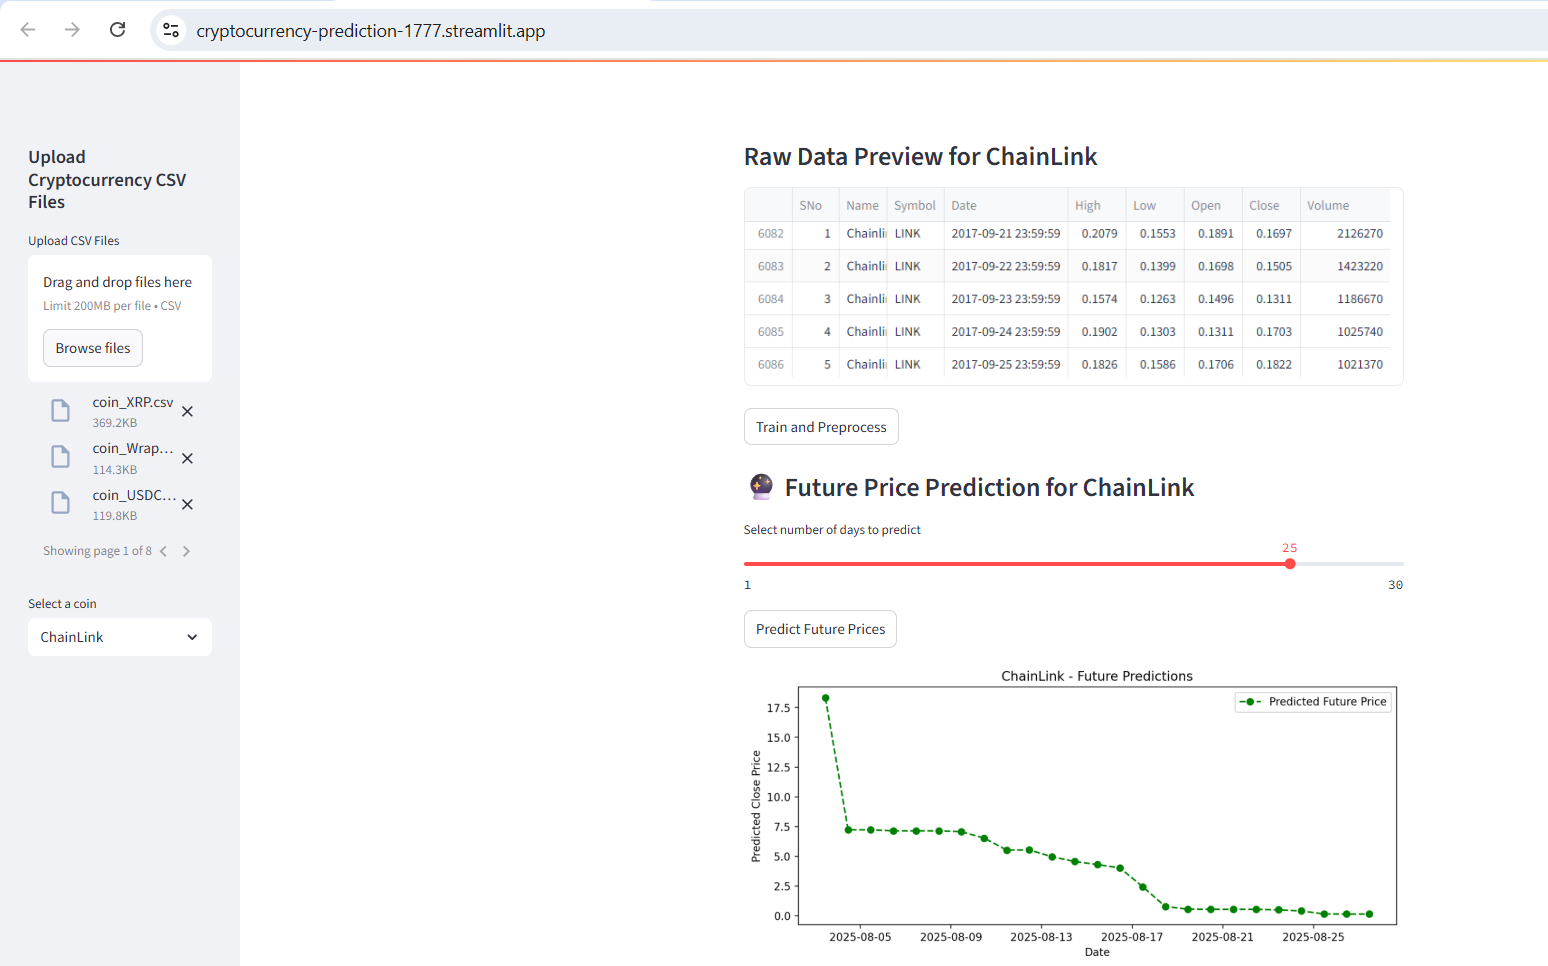Viewport: 1548px width, 966px height.
Task: Sort table by Volume column header
Action: pyautogui.click(x=1345, y=205)
